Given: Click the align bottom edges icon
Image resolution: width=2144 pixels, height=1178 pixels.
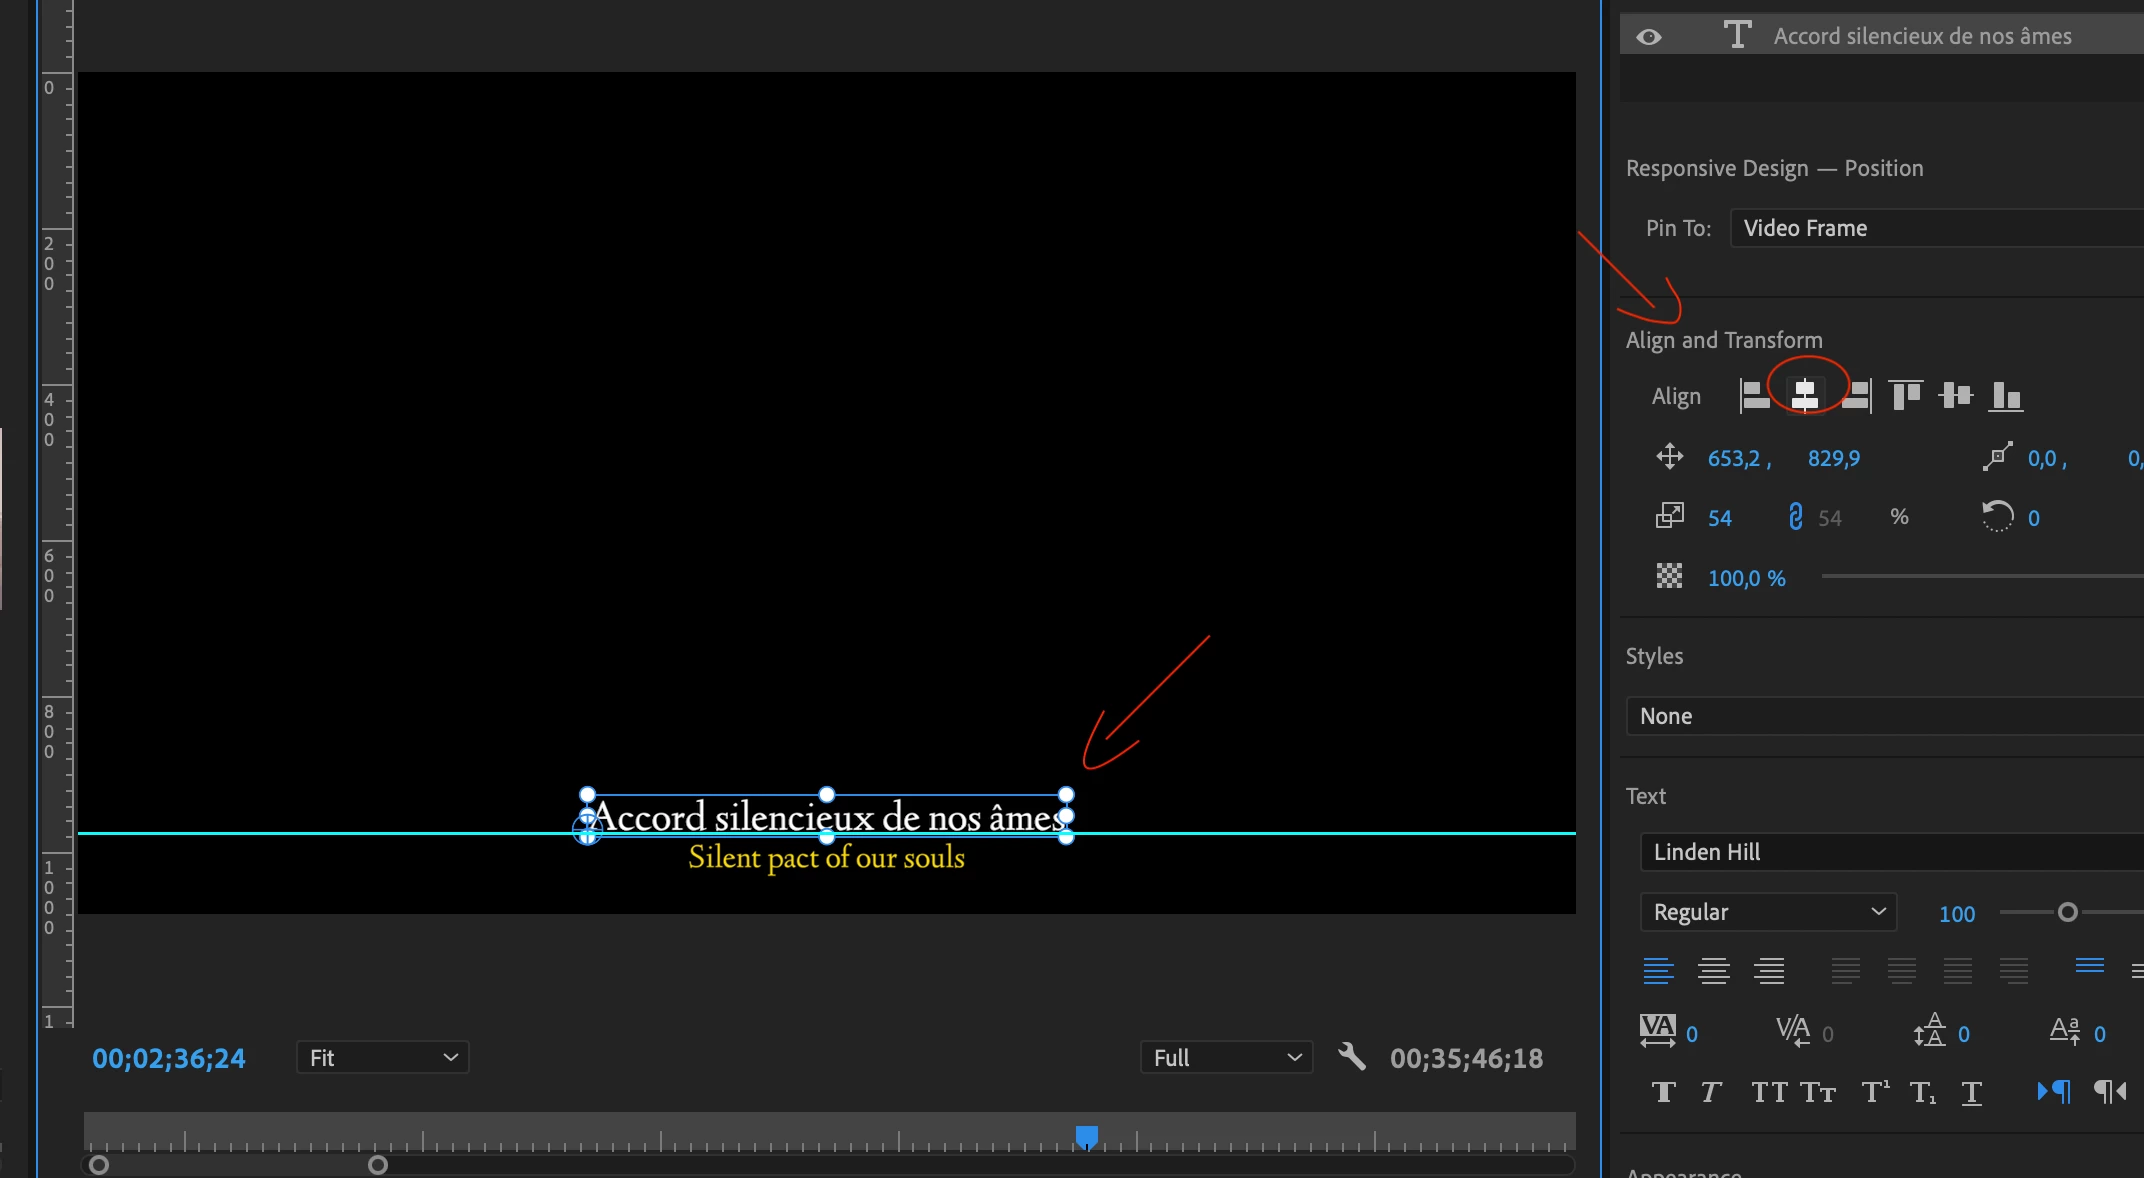Looking at the screenshot, I should pyautogui.click(x=2006, y=396).
